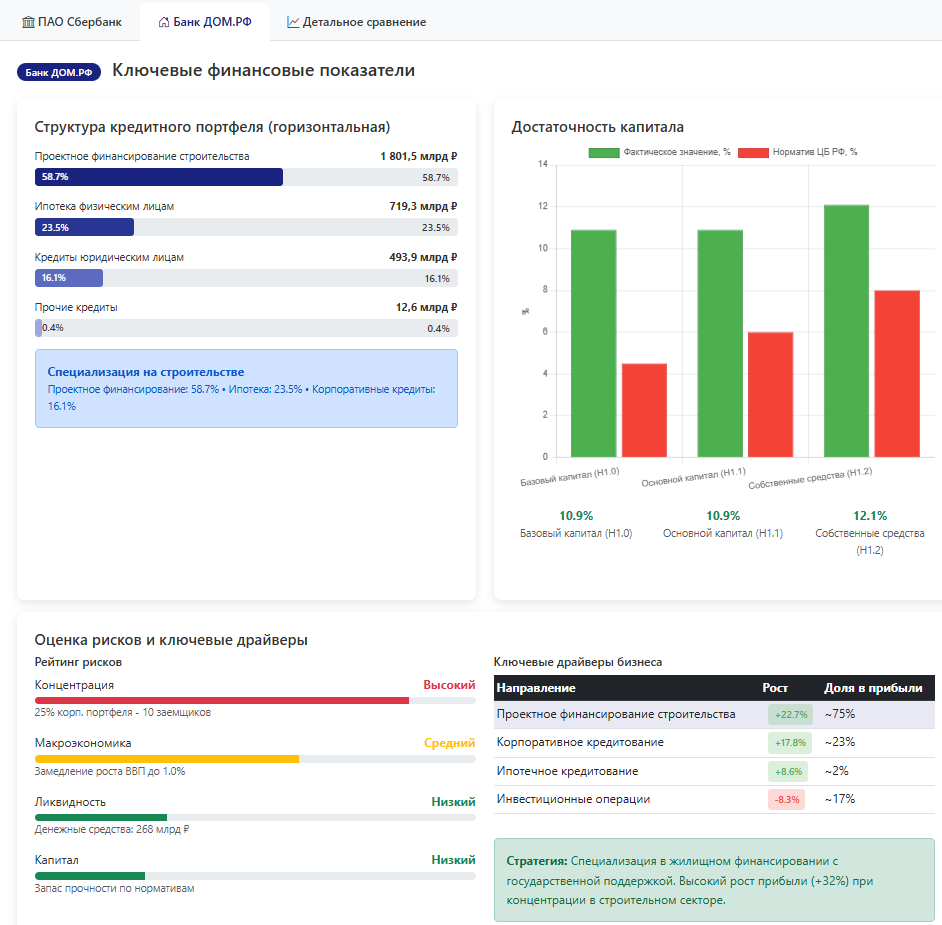Click the red -8.3% growth badge
This screenshot has height=925, width=942.
785,799
